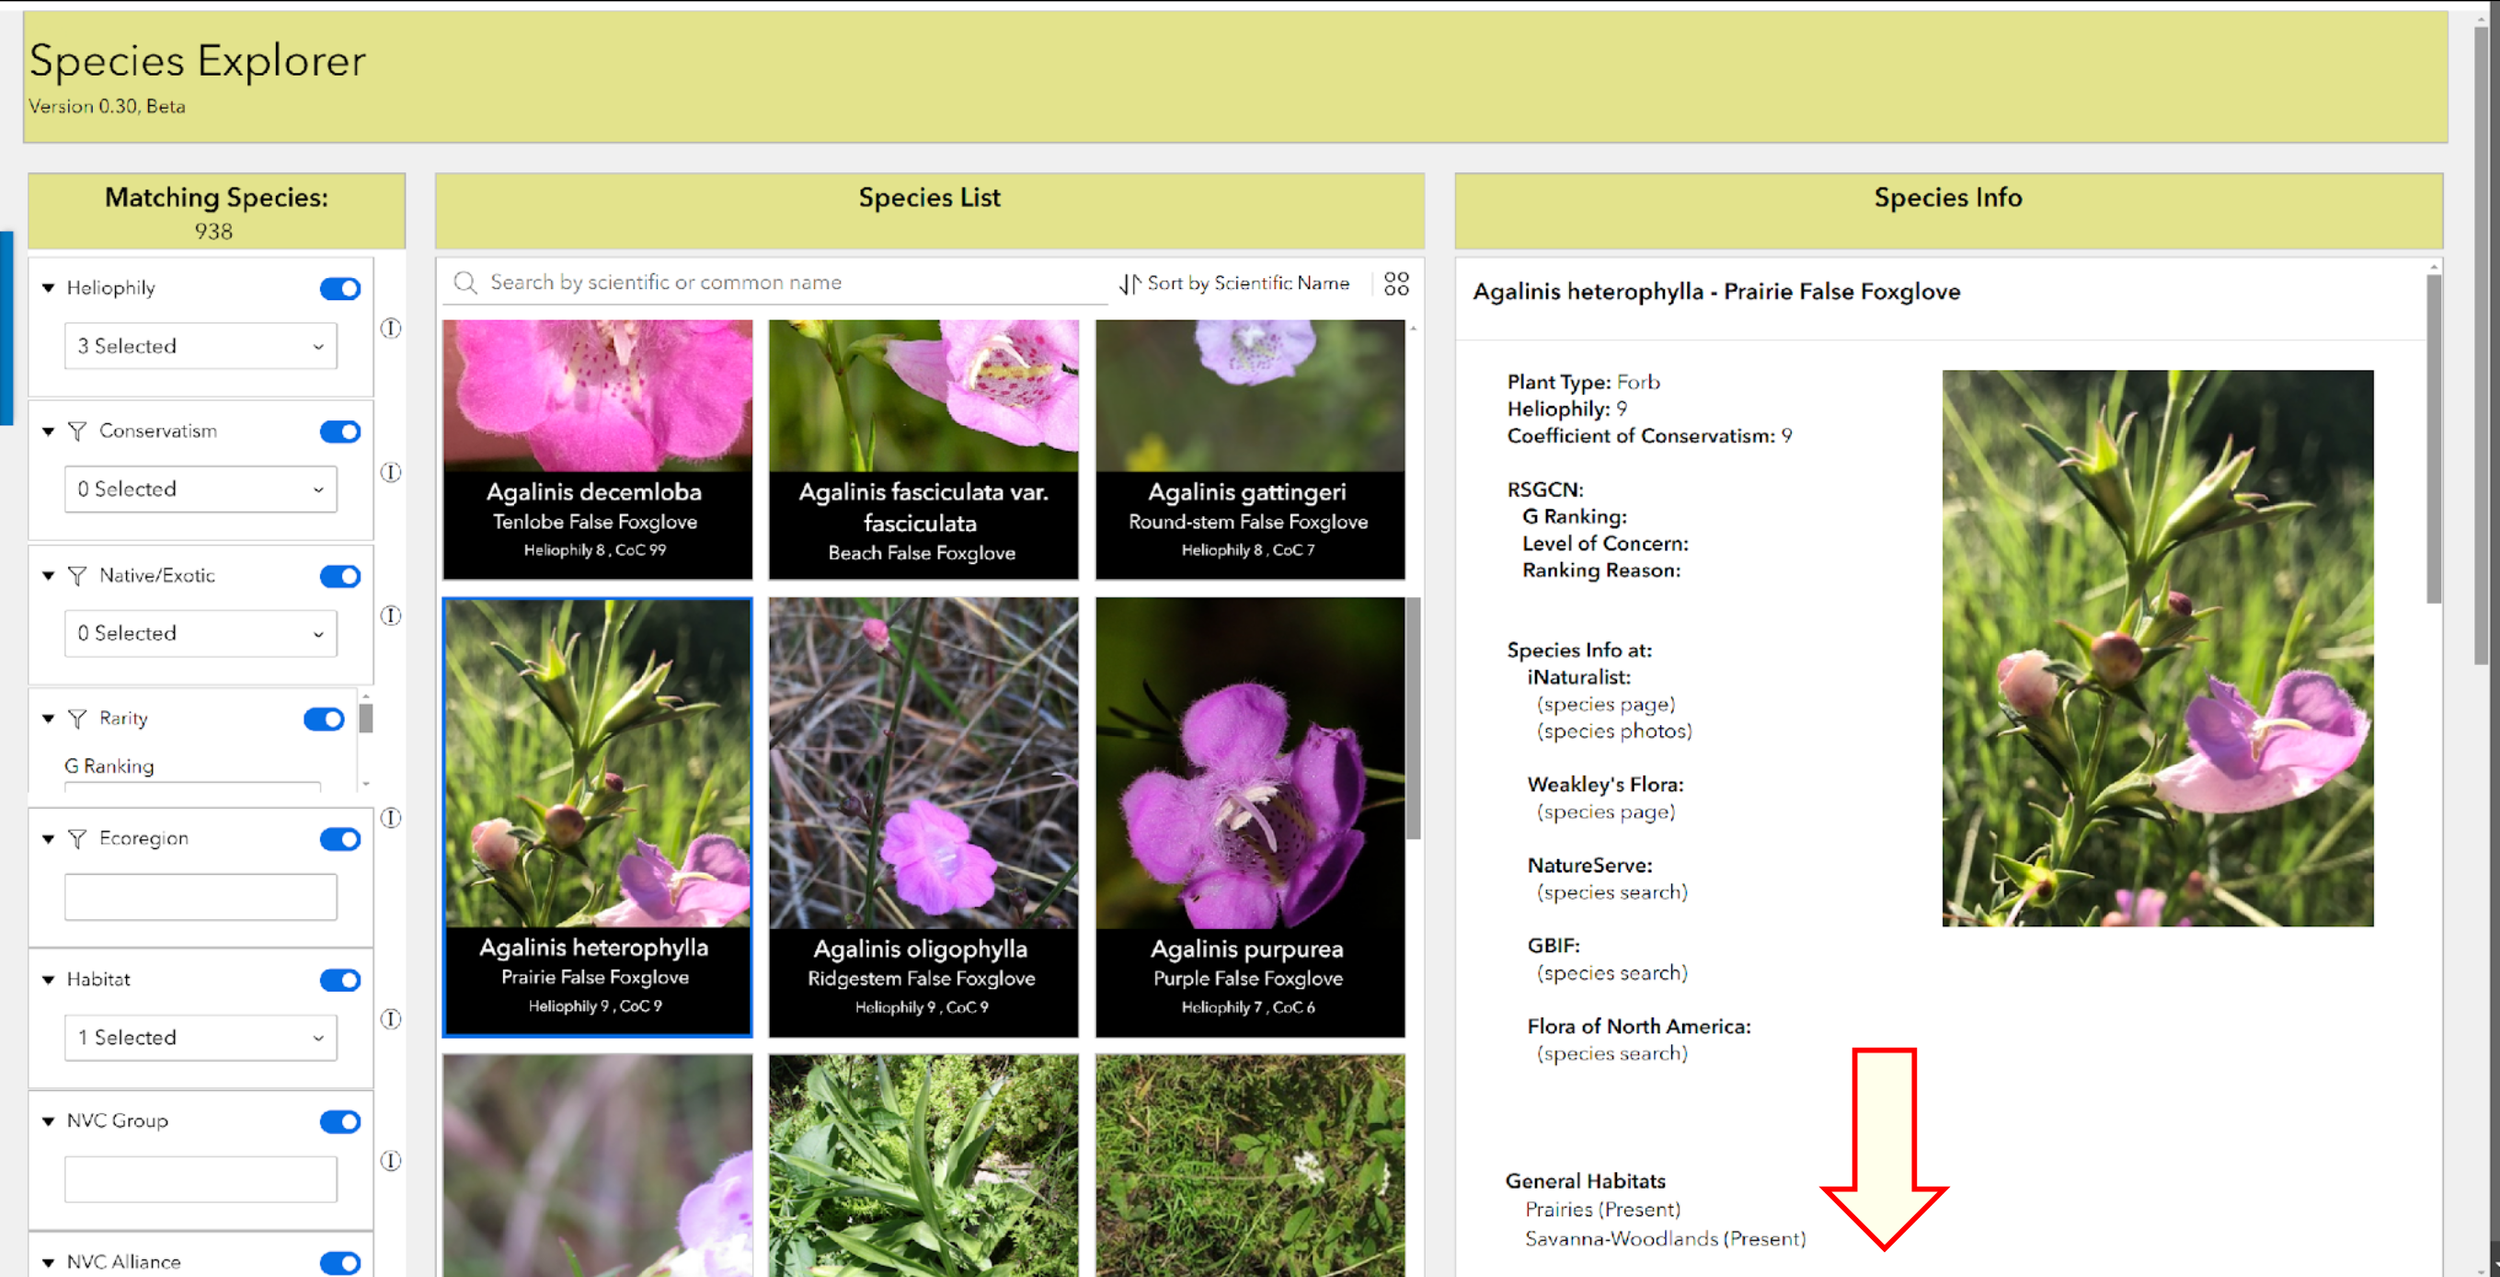
Task: Click info icon next to Heliophily filter
Action: click(x=391, y=328)
